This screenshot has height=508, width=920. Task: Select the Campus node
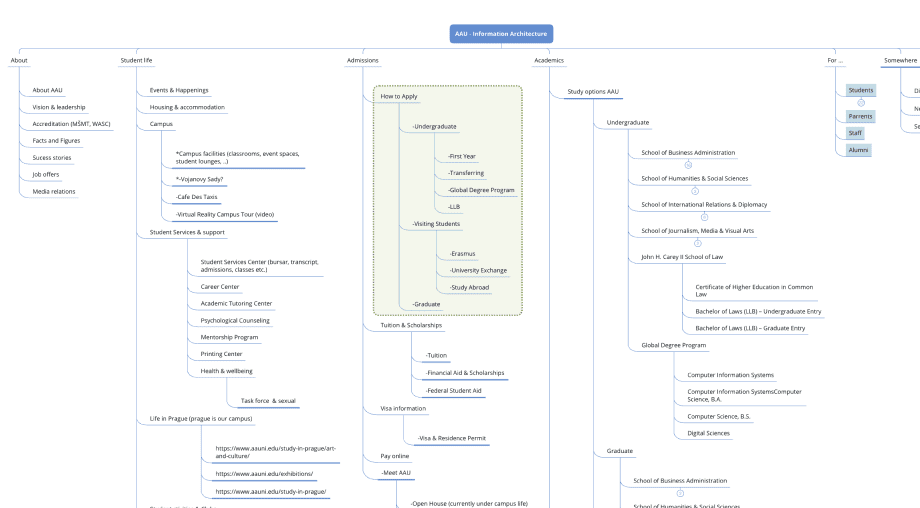click(161, 124)
